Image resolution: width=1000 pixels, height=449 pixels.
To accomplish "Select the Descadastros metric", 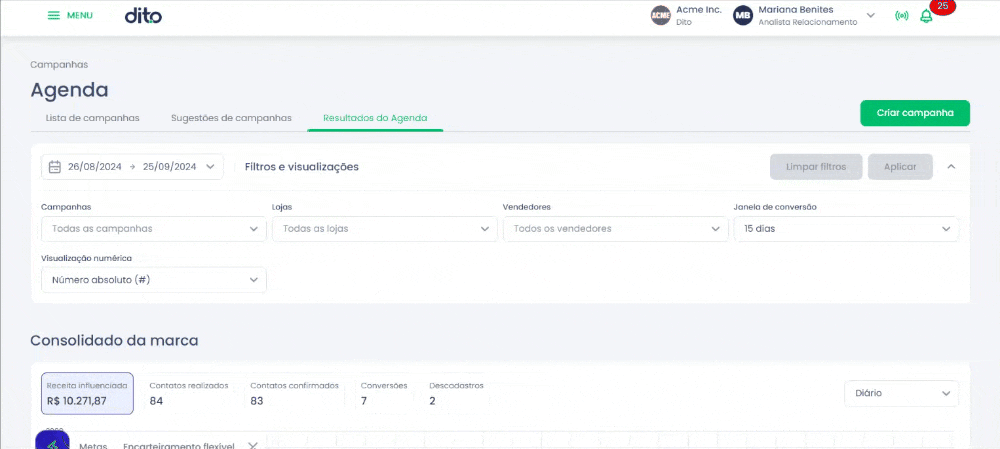I will click(457, 394).
